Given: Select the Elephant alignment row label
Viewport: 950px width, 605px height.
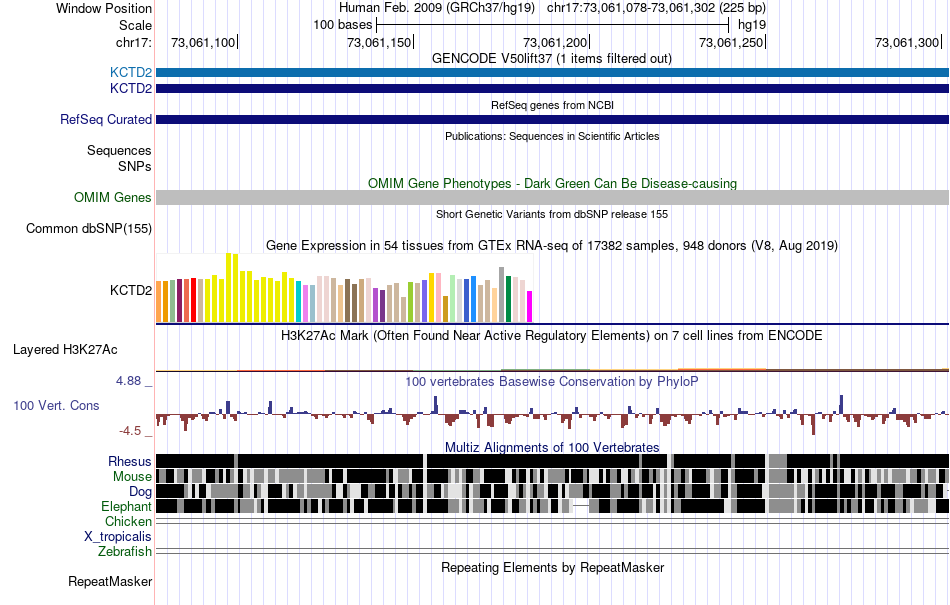Looking at the screenshot, I should (x=126, y=506).
